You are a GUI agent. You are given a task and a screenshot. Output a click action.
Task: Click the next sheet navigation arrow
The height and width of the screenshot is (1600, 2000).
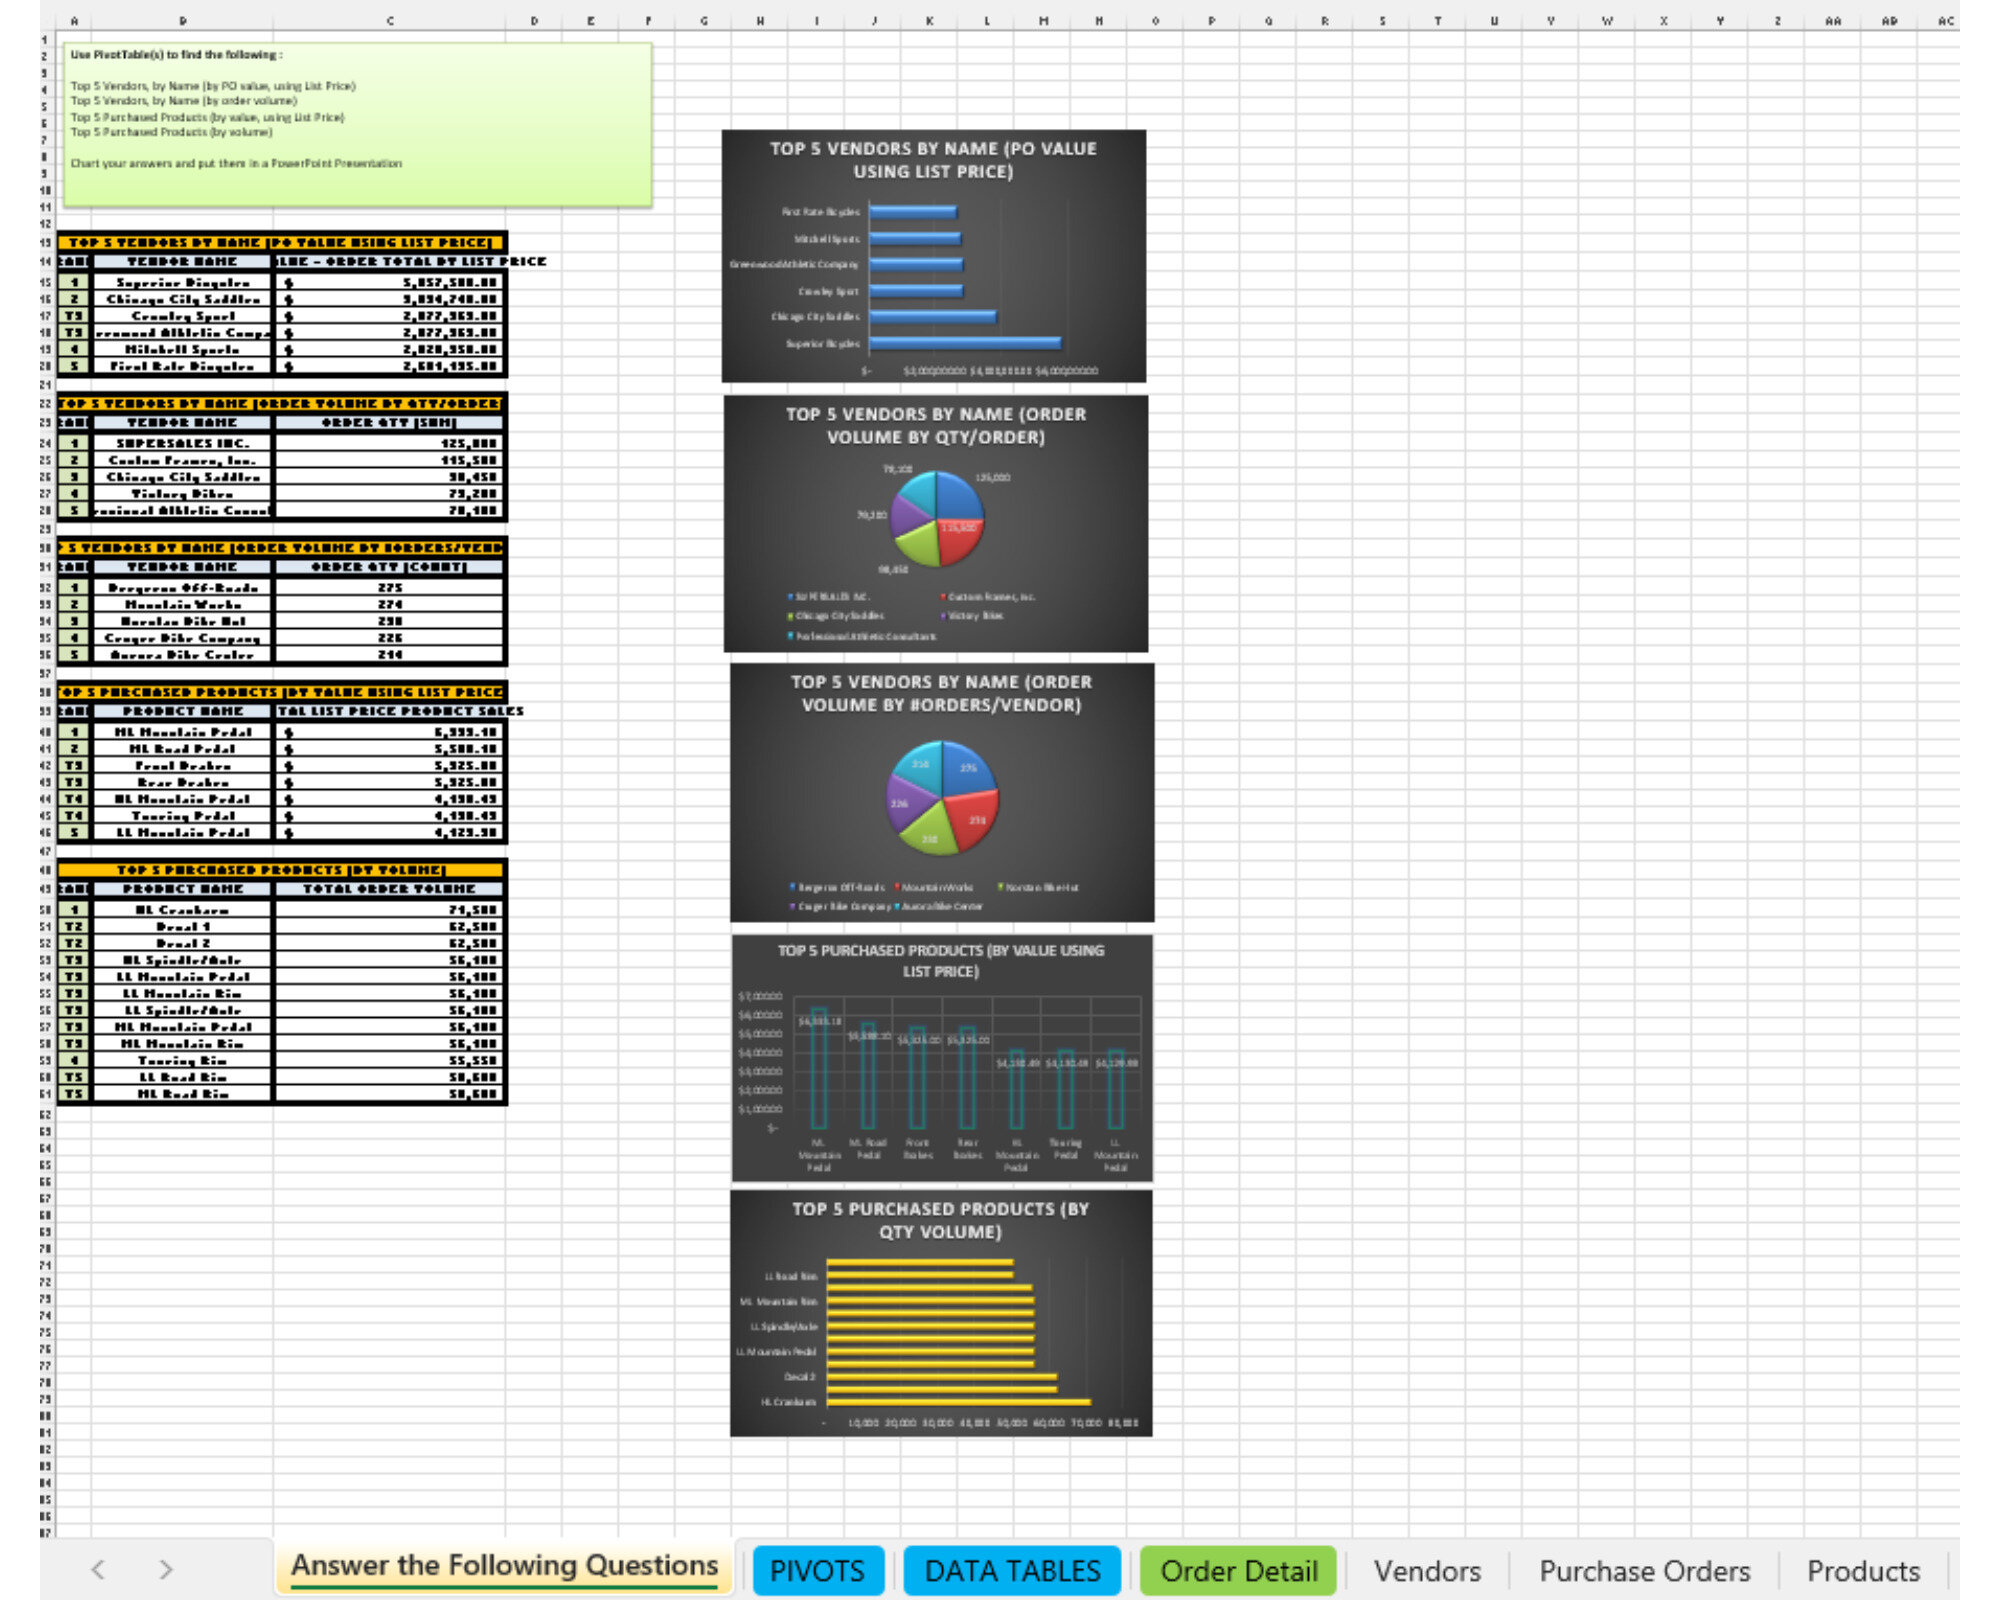[166, 1569]
